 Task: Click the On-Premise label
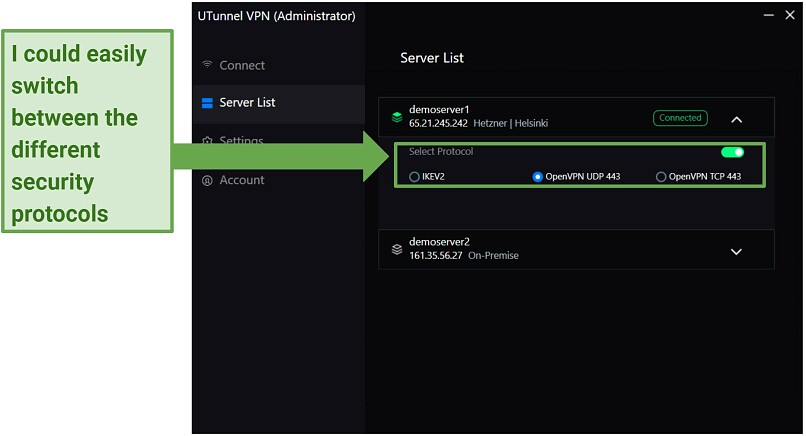point(493,256)
